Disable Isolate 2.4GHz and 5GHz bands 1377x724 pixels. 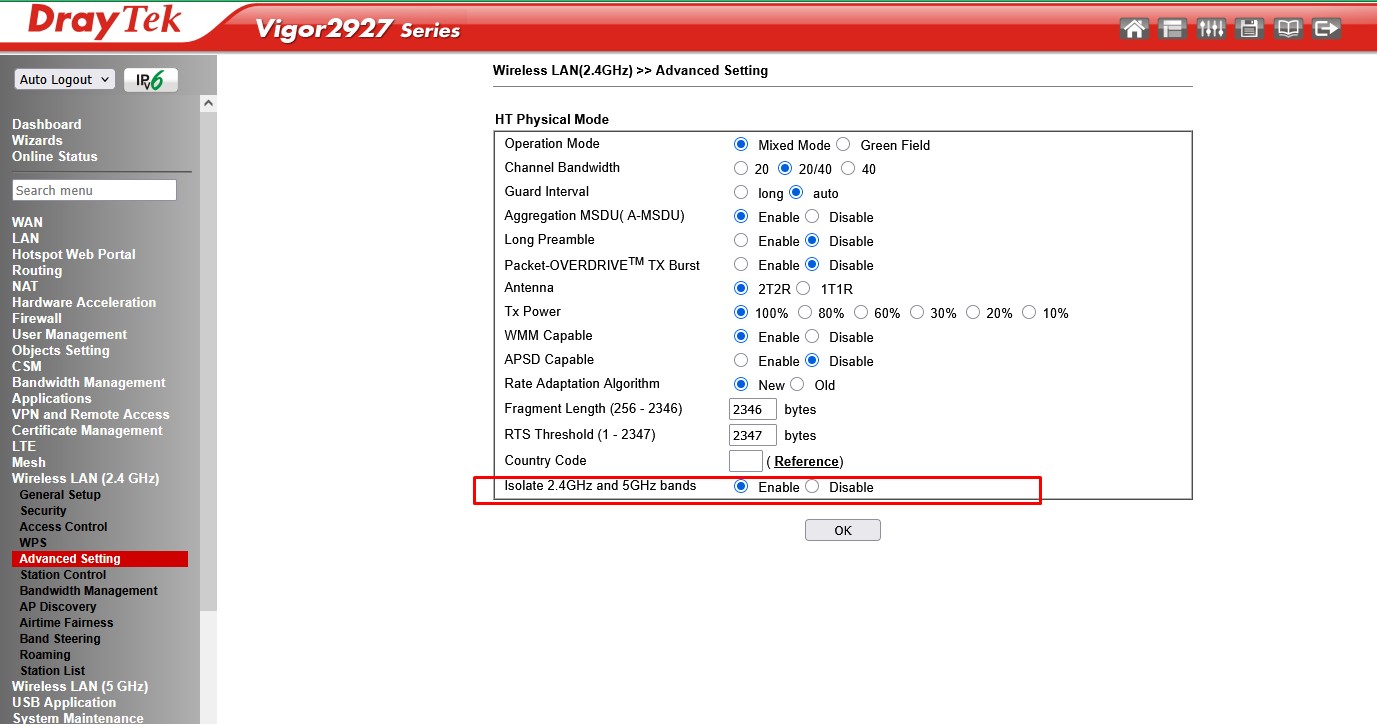[812, 487]
